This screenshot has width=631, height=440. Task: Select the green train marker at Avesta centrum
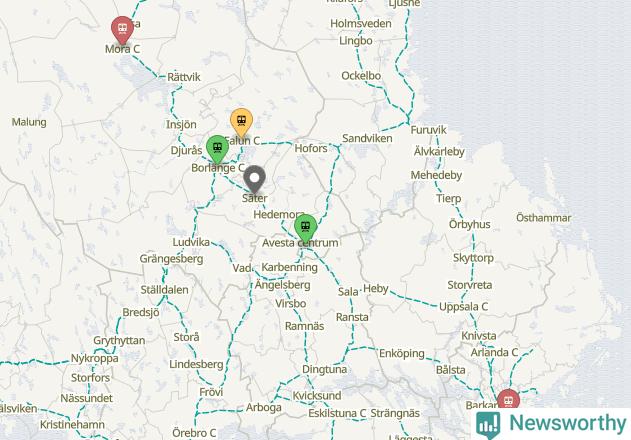(x=305, y=229)
